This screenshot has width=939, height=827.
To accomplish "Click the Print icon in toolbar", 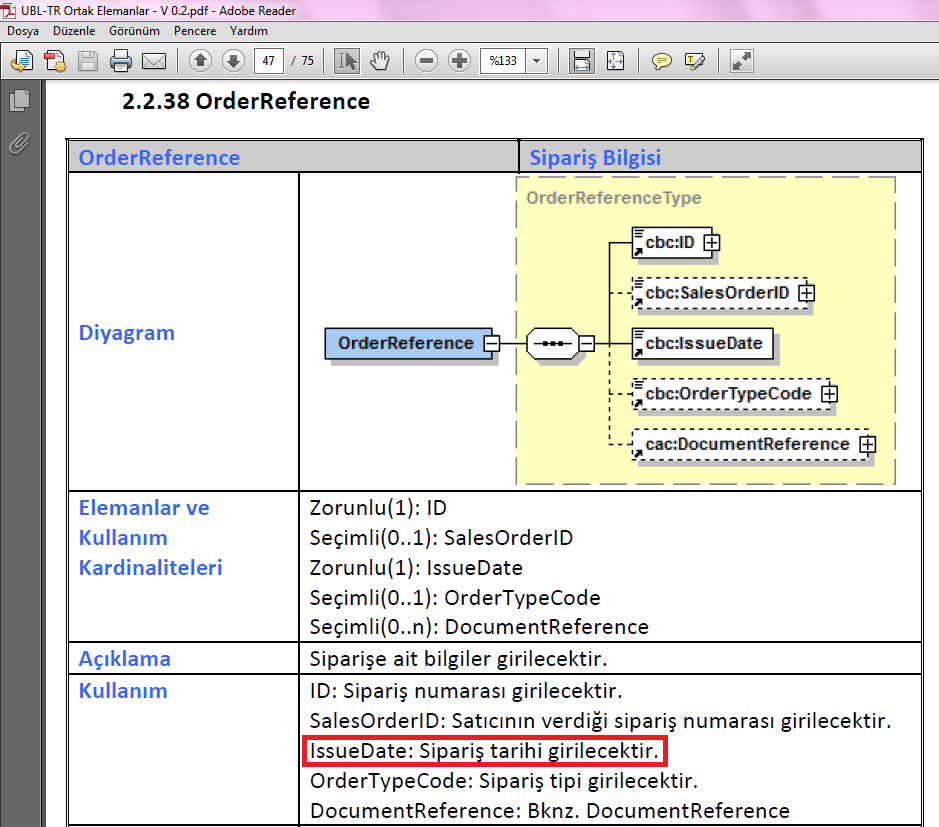I will [x=121, y=61].
